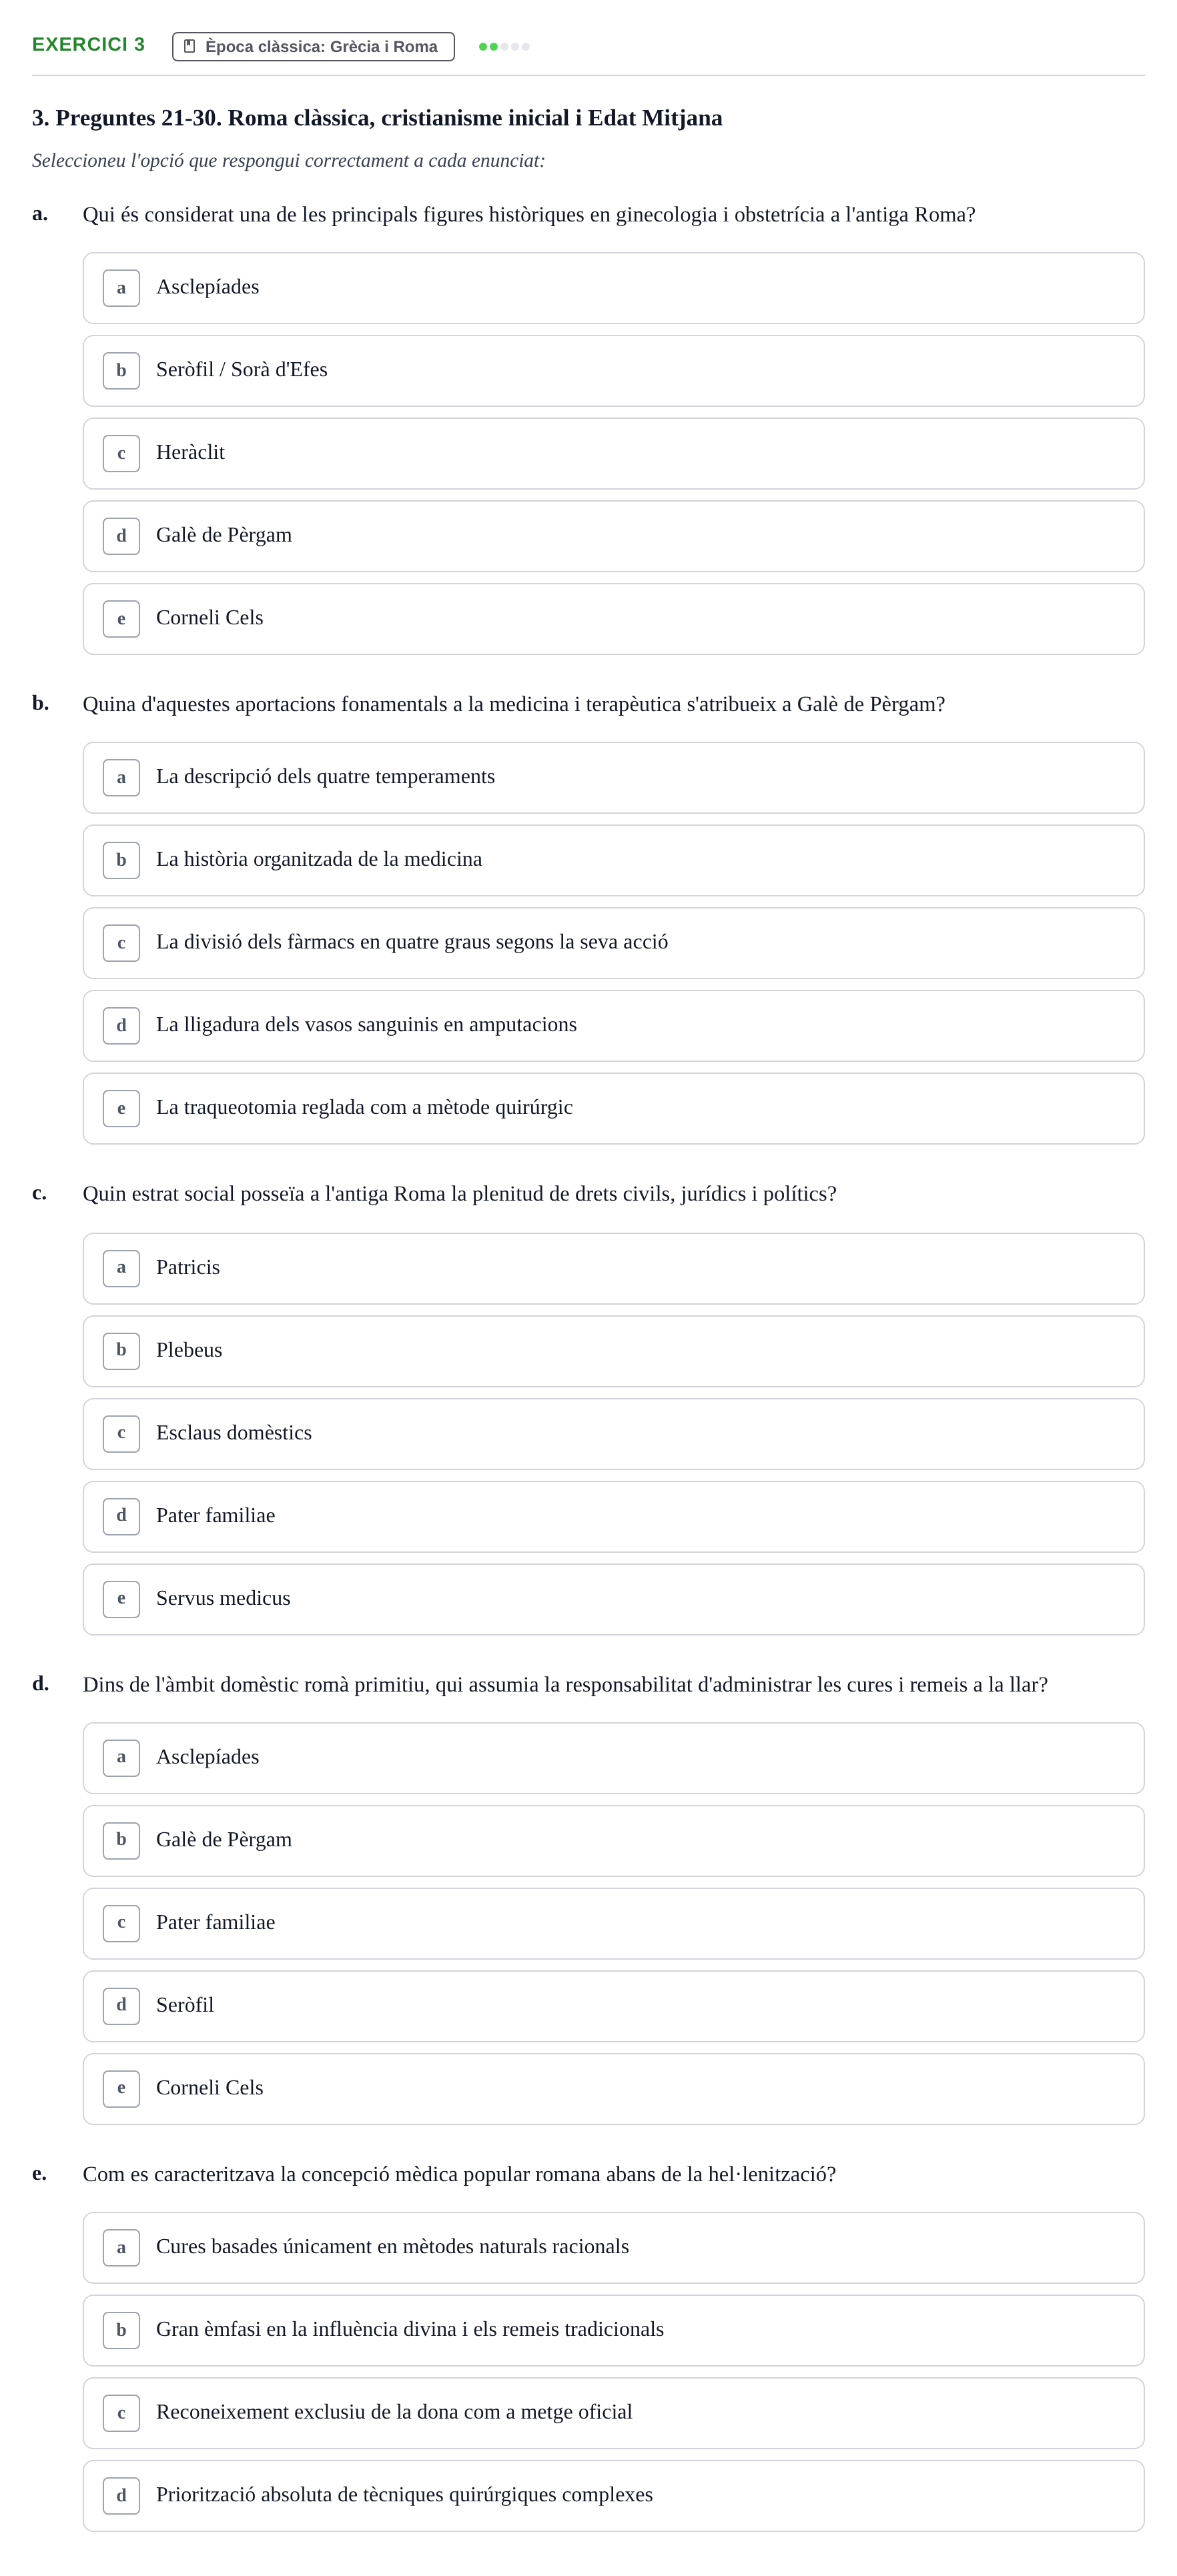Screen dimensions: 1177x2576
Task: Select La divisió dels fàrmacs en quatre graus
Action: tap(613, 943)
